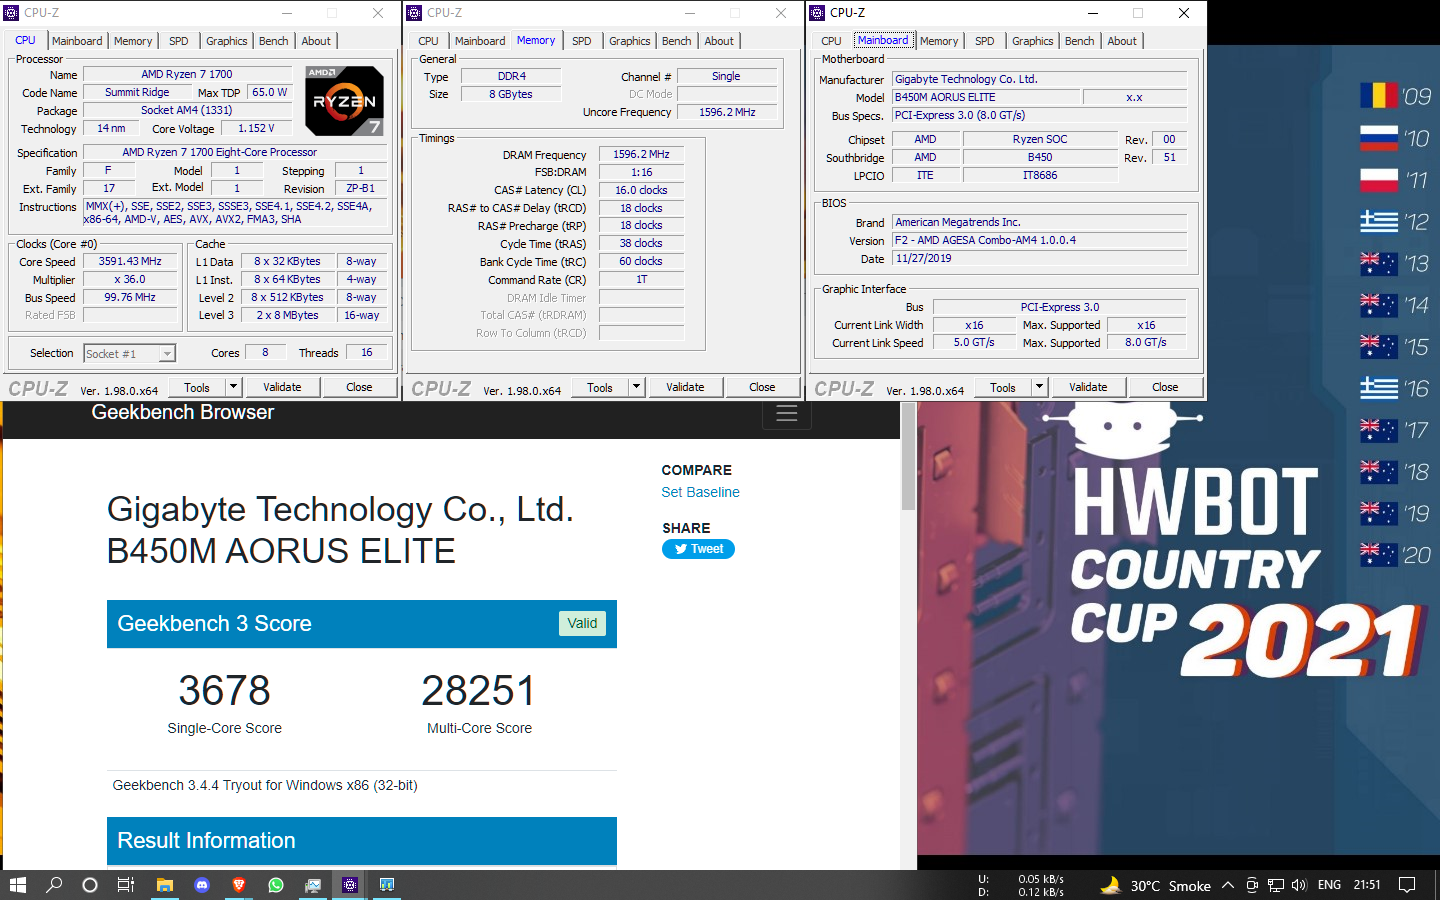This screenshot has width=1440, height=900.
Task: Open the clock showing 21:51
Action: (x=1367, y=885)
